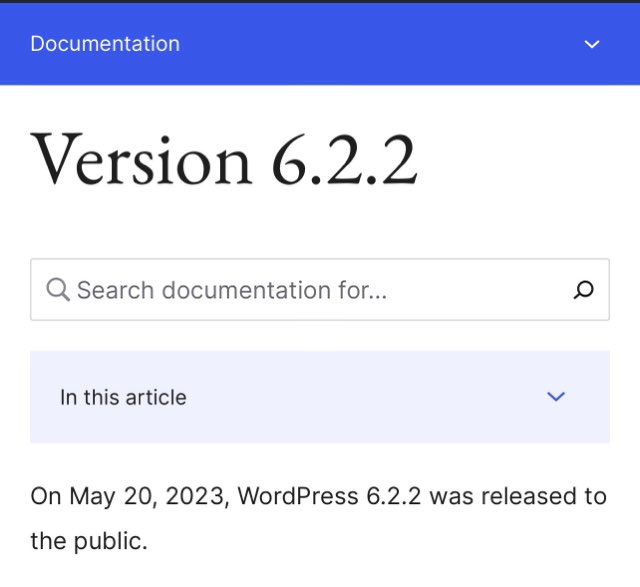
Task: Expand the In this article chevron
Action: 556,396
